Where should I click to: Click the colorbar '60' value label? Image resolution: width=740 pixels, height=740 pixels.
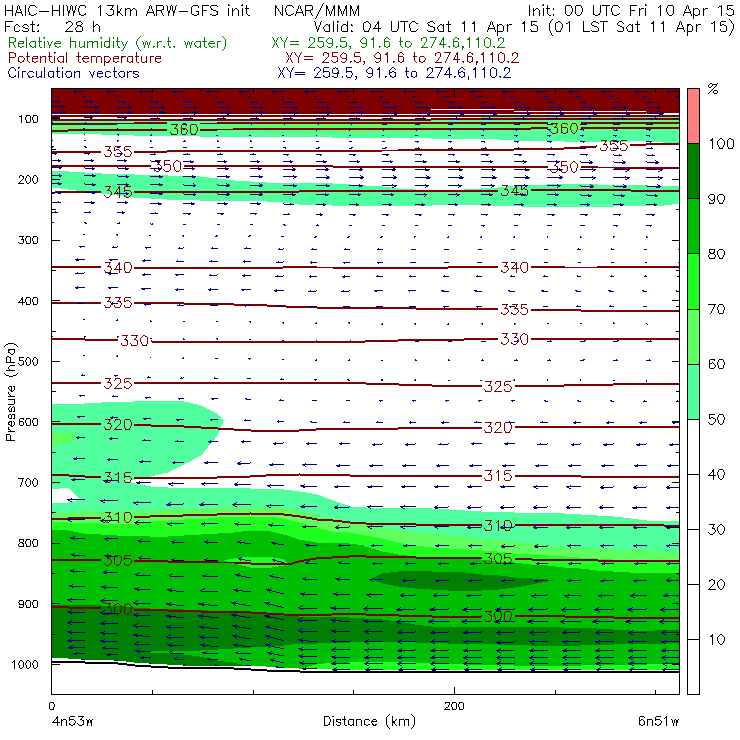coord(717,364)
